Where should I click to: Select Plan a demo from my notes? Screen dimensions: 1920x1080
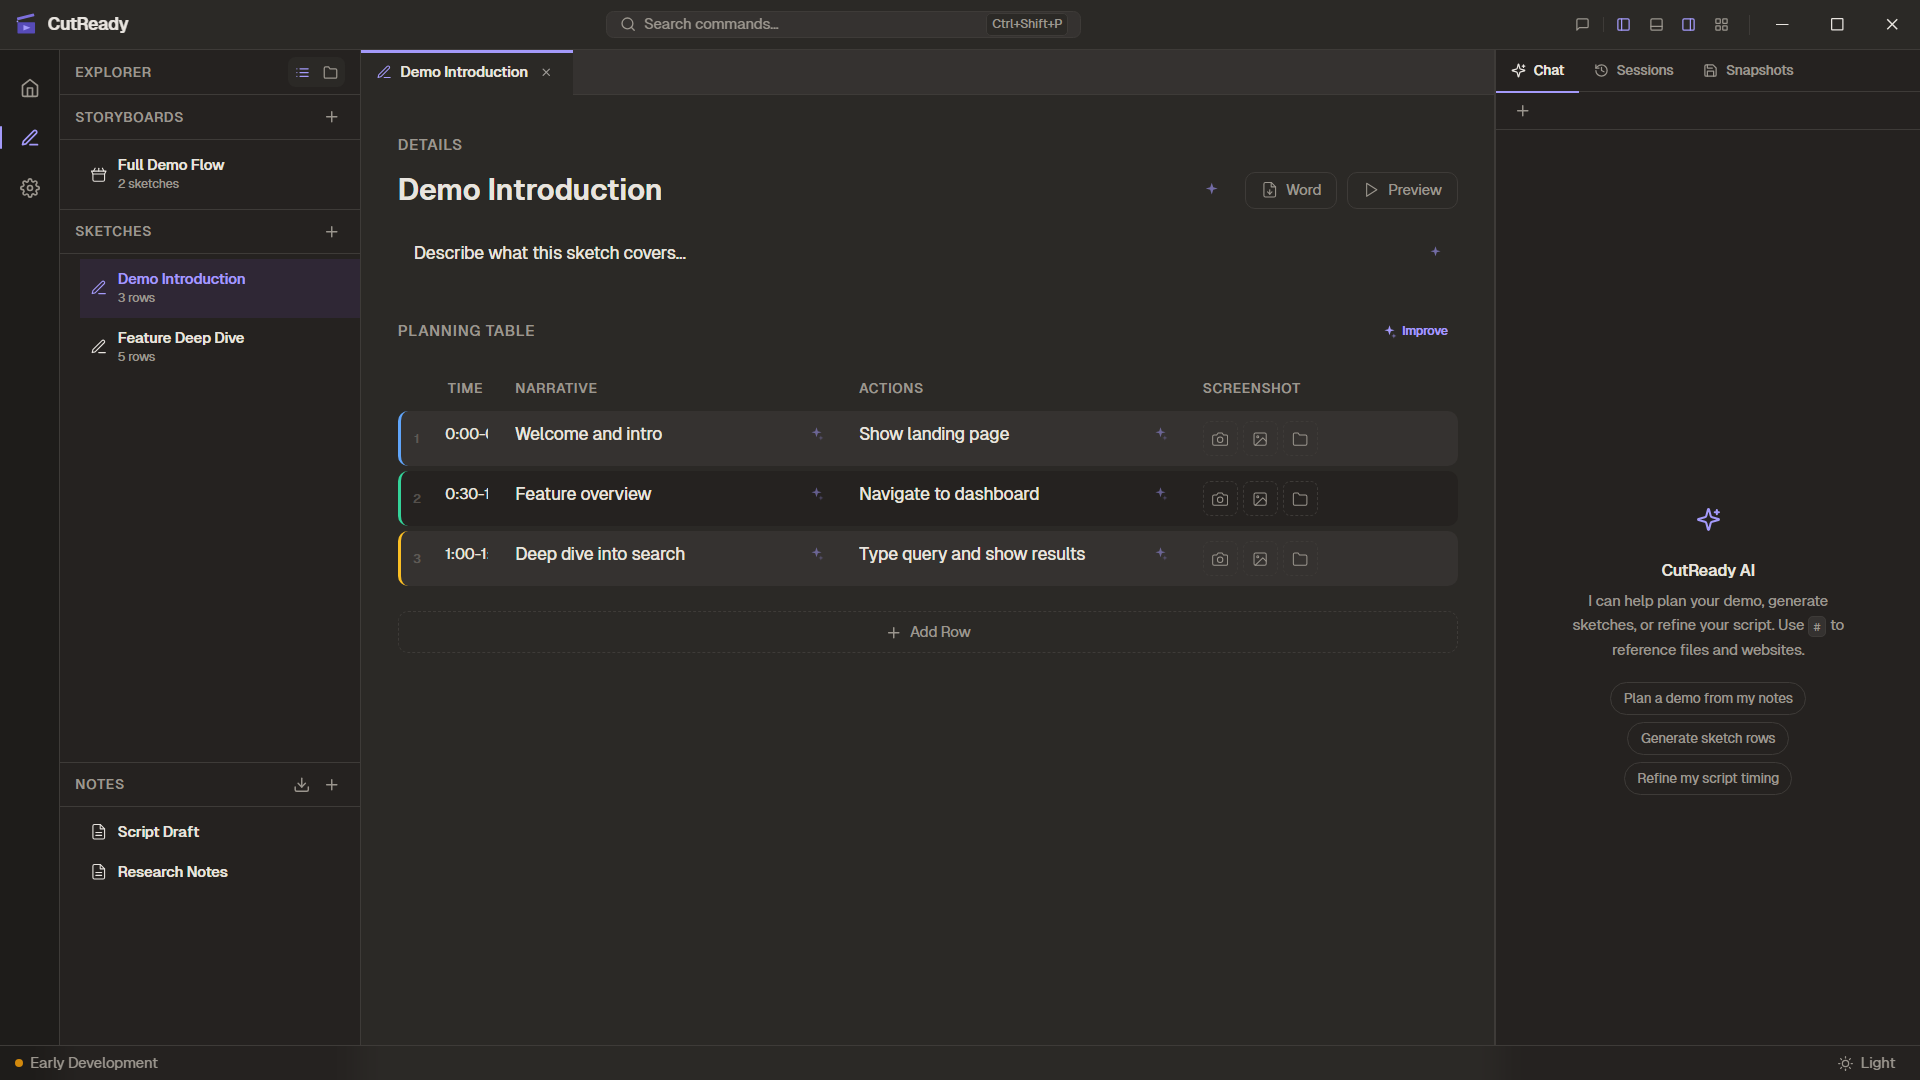pos(1708,698)
